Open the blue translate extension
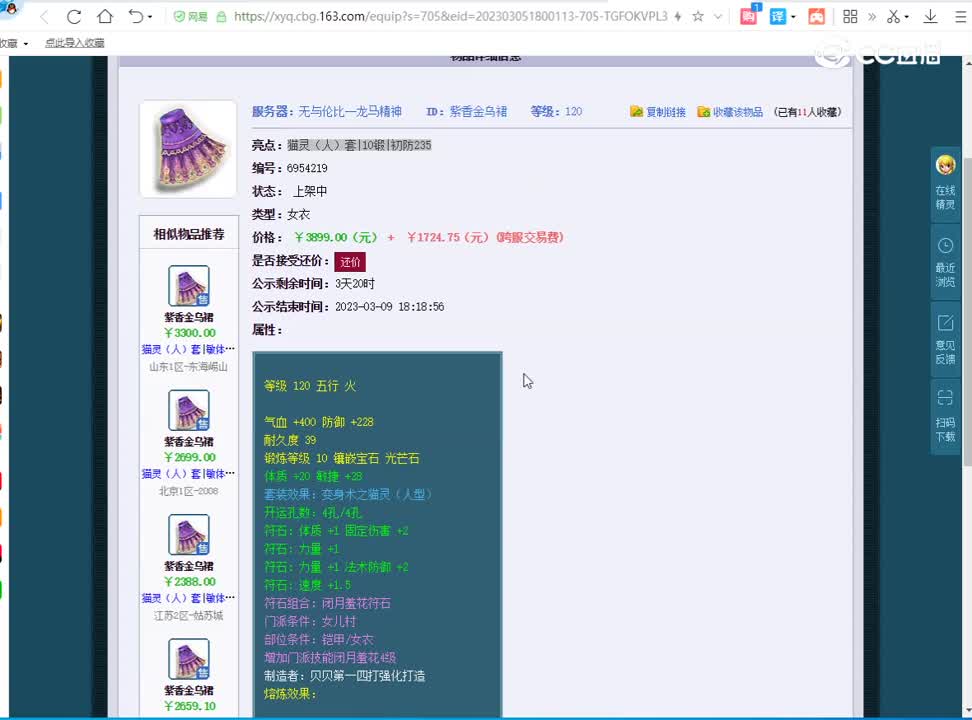The width and height of the screenshot is (972, 720). tap(777, 17)
